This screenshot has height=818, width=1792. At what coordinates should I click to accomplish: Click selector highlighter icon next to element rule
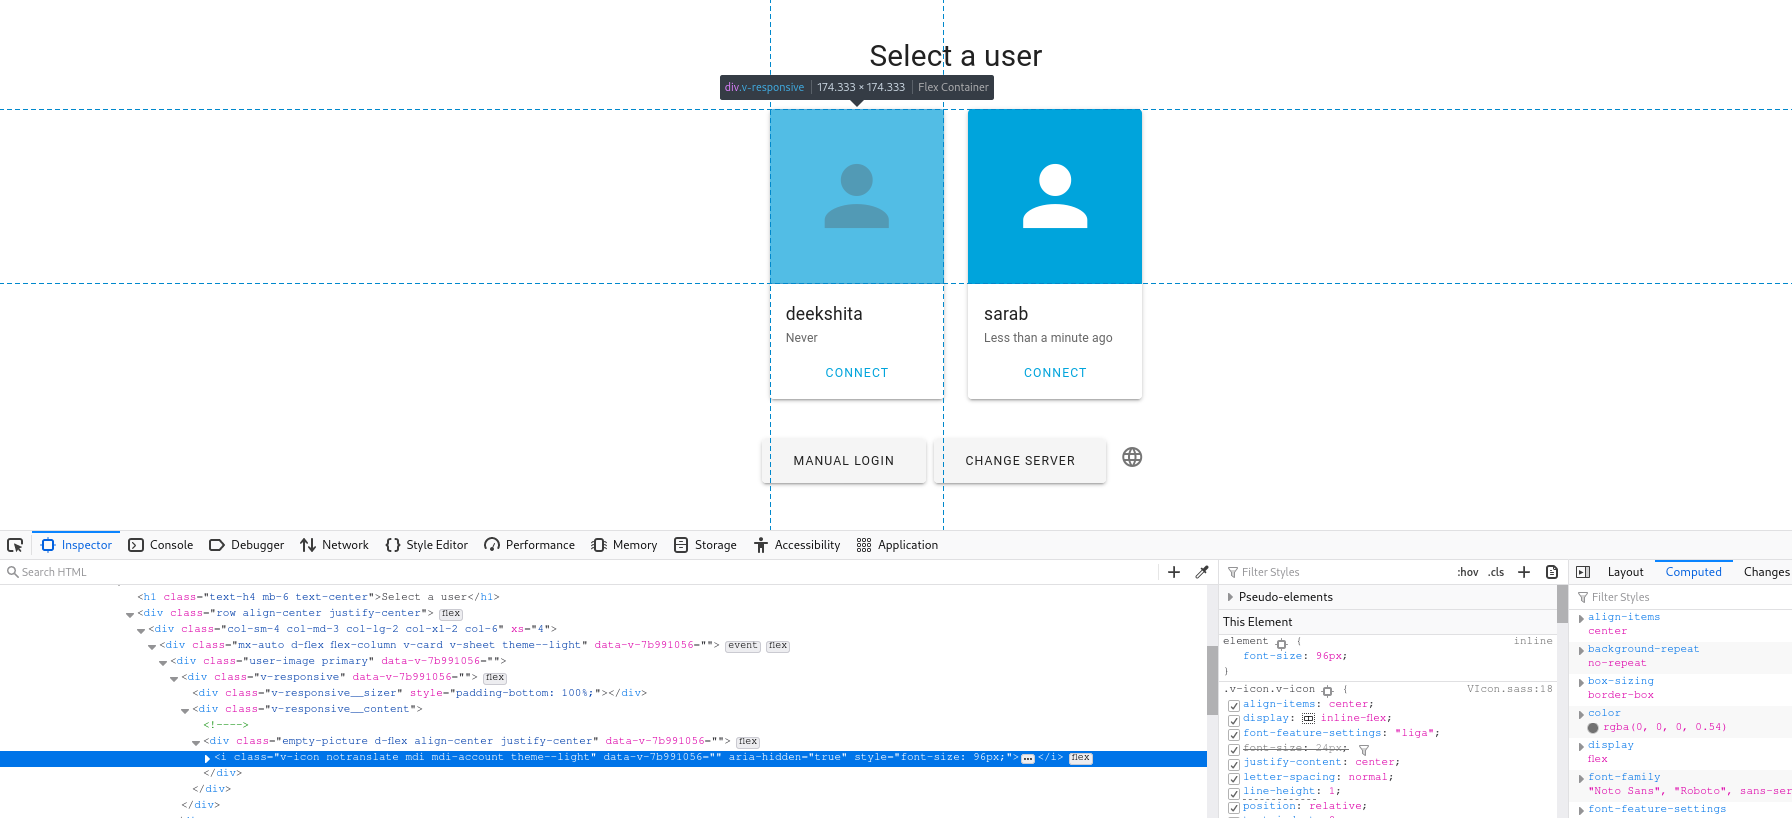[x=1281, y=643]
